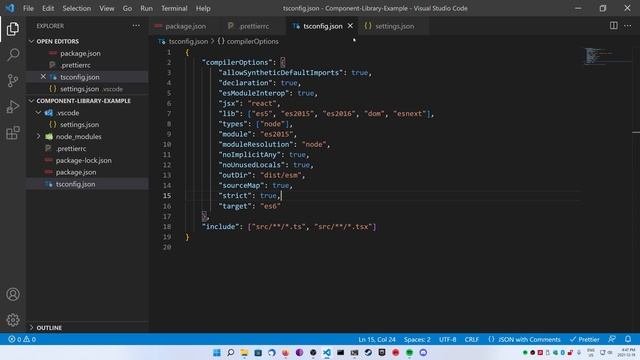Open settings.json .vscode in Open Editors
The height and width of the screenshot is (360, 640).
[x=86, y=89]
